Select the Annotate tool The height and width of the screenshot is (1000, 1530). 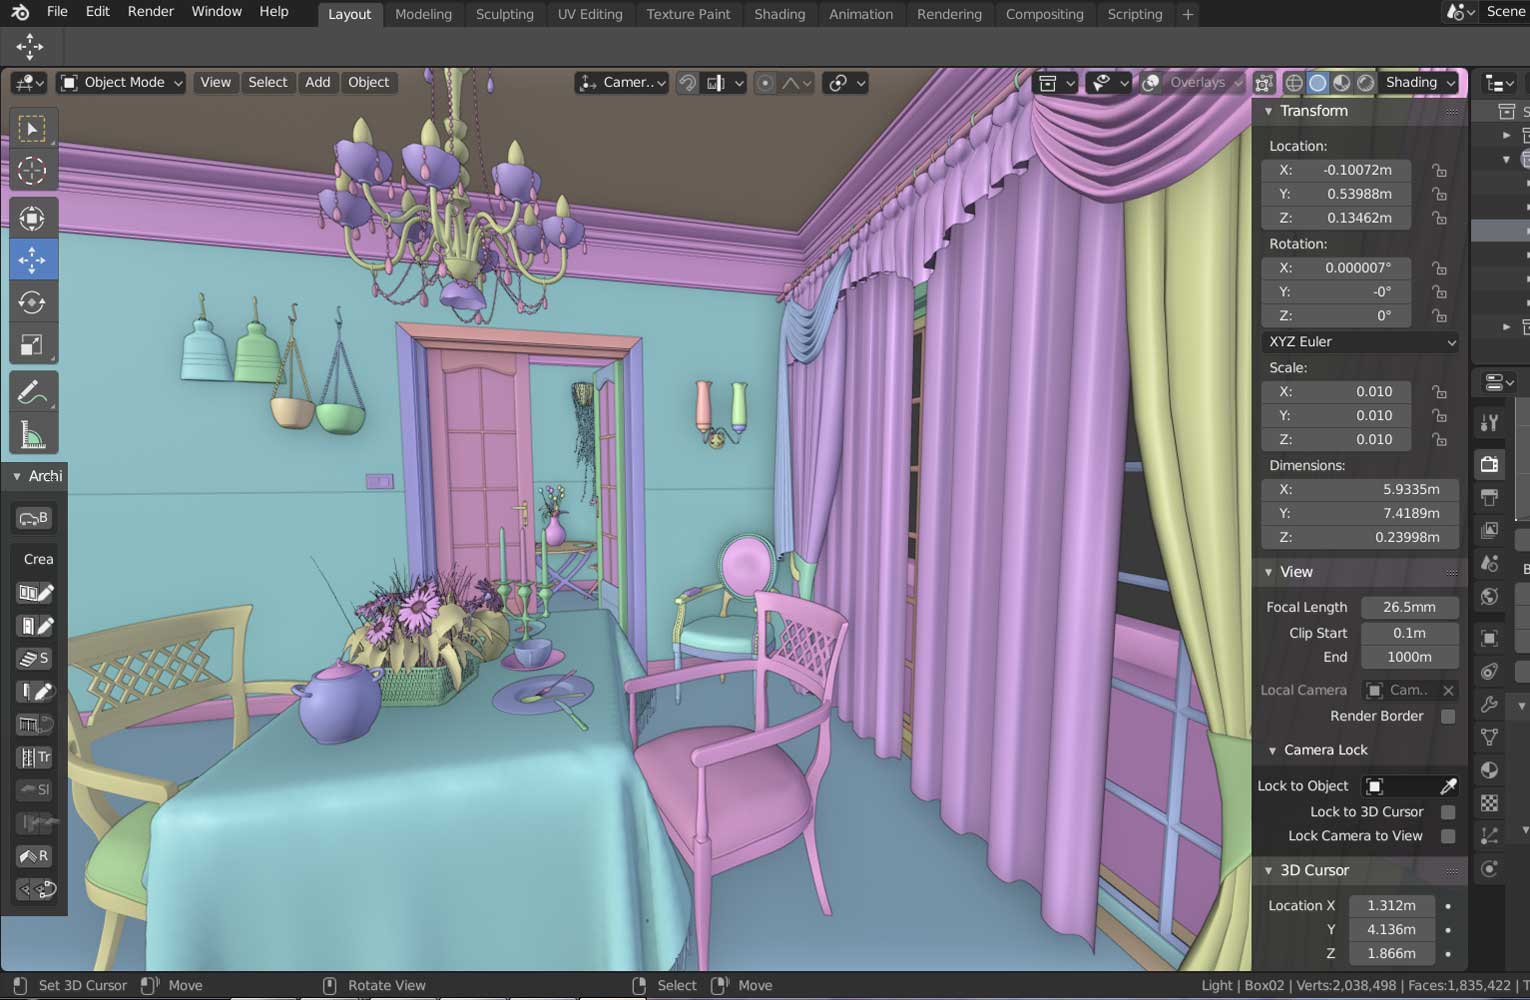click(x=33, y=391)
